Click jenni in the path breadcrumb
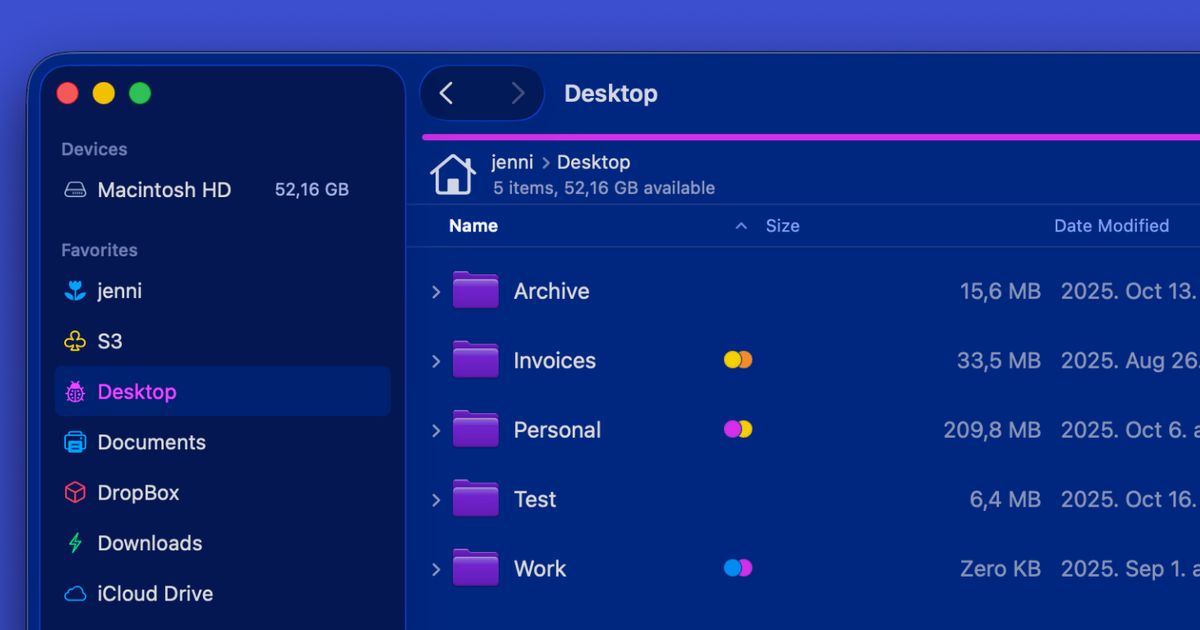 512,162
